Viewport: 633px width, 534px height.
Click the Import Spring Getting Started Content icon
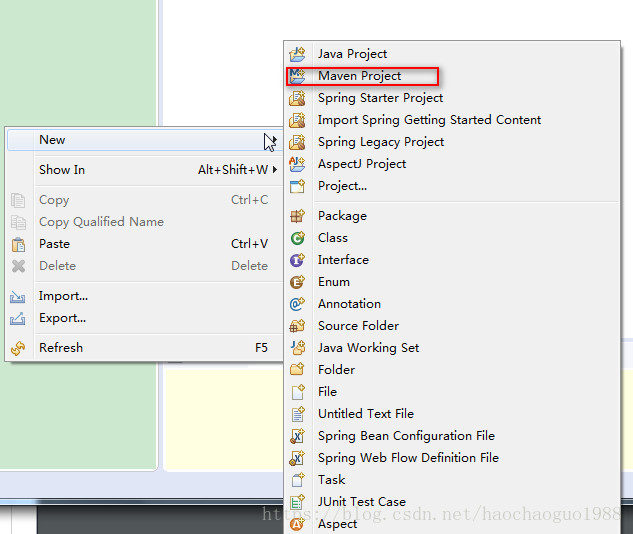(298, 120)
